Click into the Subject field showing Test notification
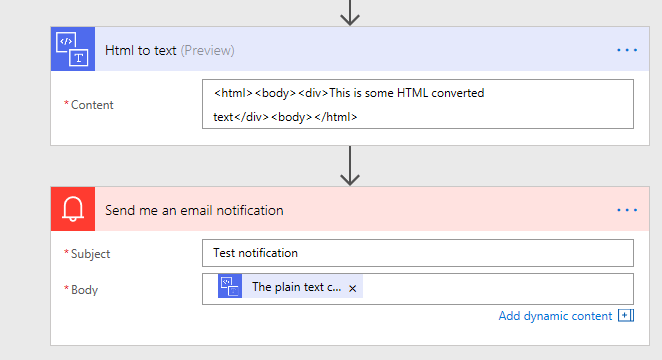Viewport: 662px width, 360px height. pyautogui.click(x=418, y=253)
